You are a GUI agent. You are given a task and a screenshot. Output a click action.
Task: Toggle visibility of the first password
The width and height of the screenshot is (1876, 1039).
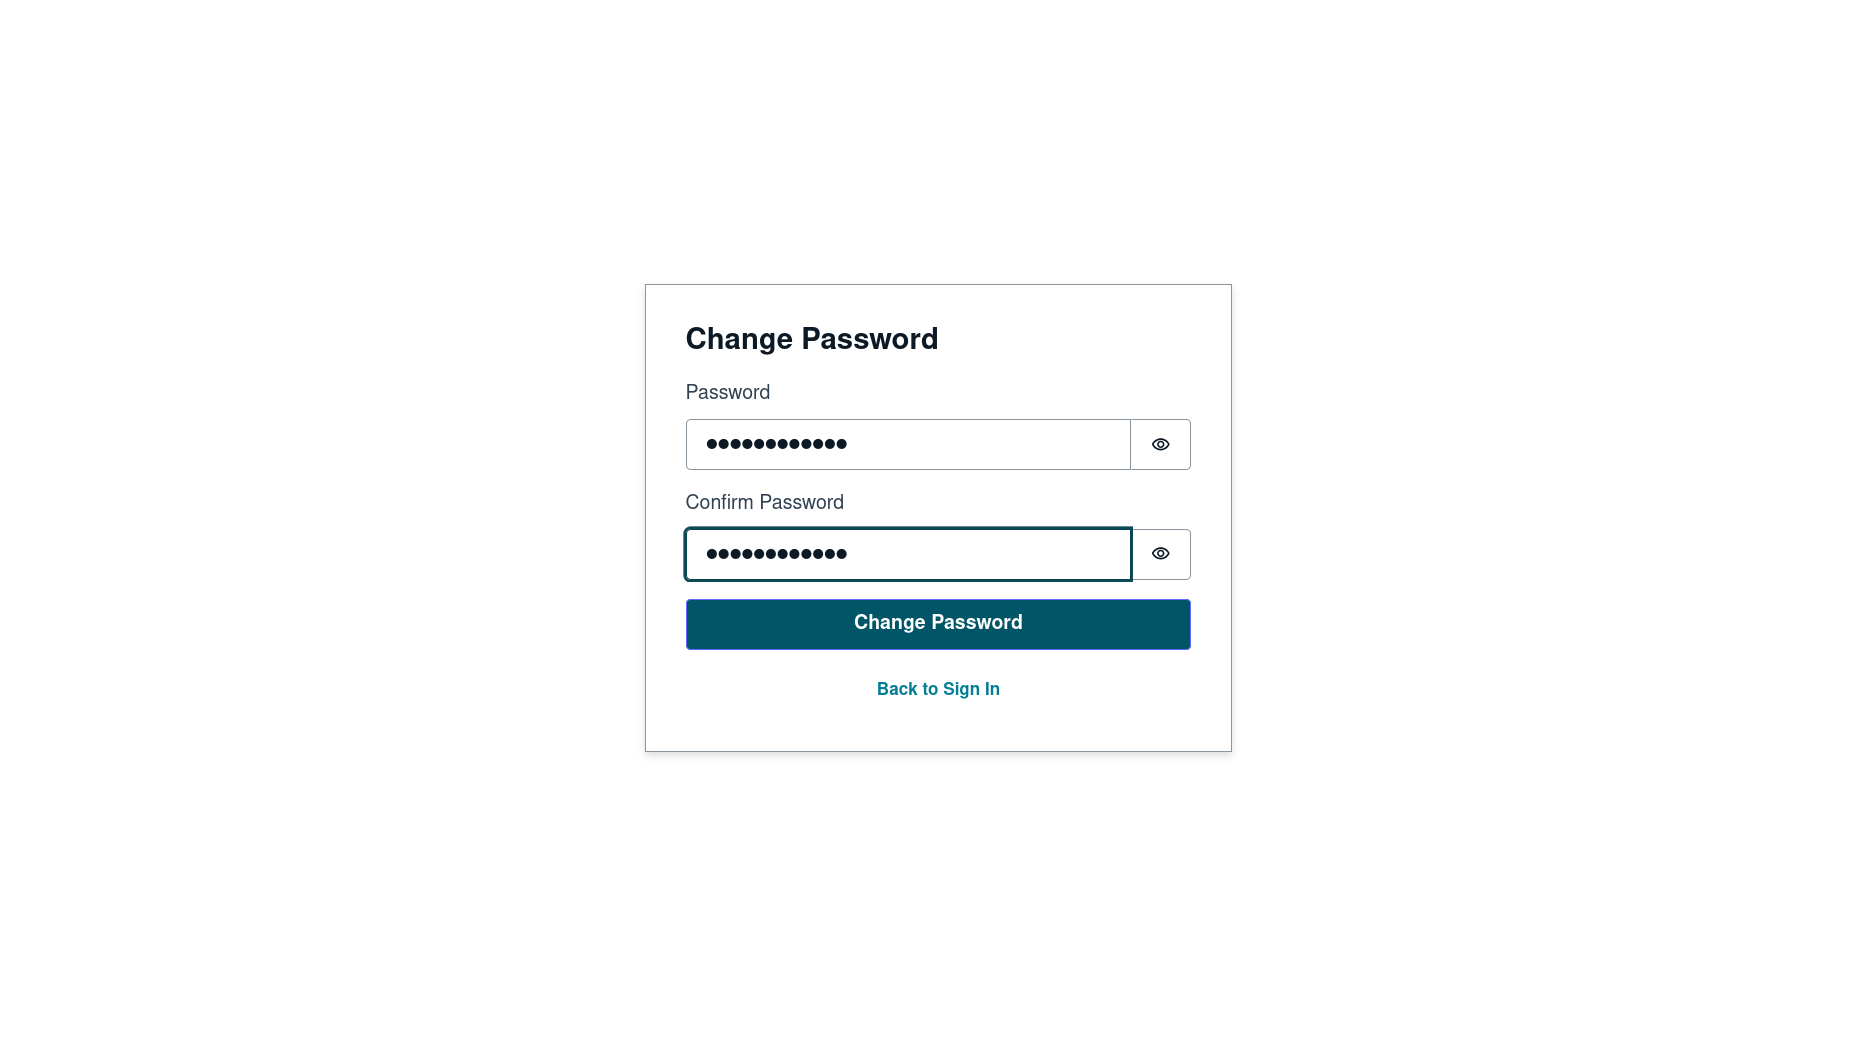pos(1160,444)
